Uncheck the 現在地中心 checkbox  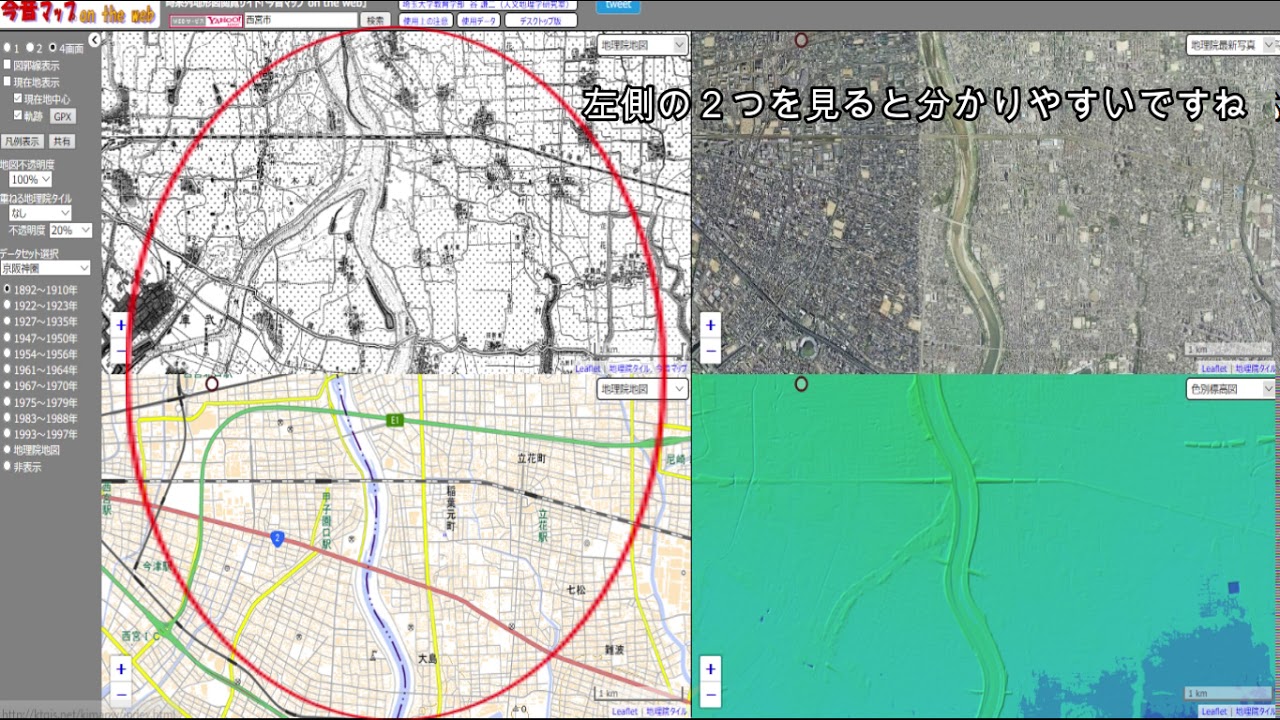pyautogui.click(x=18, y=99)
